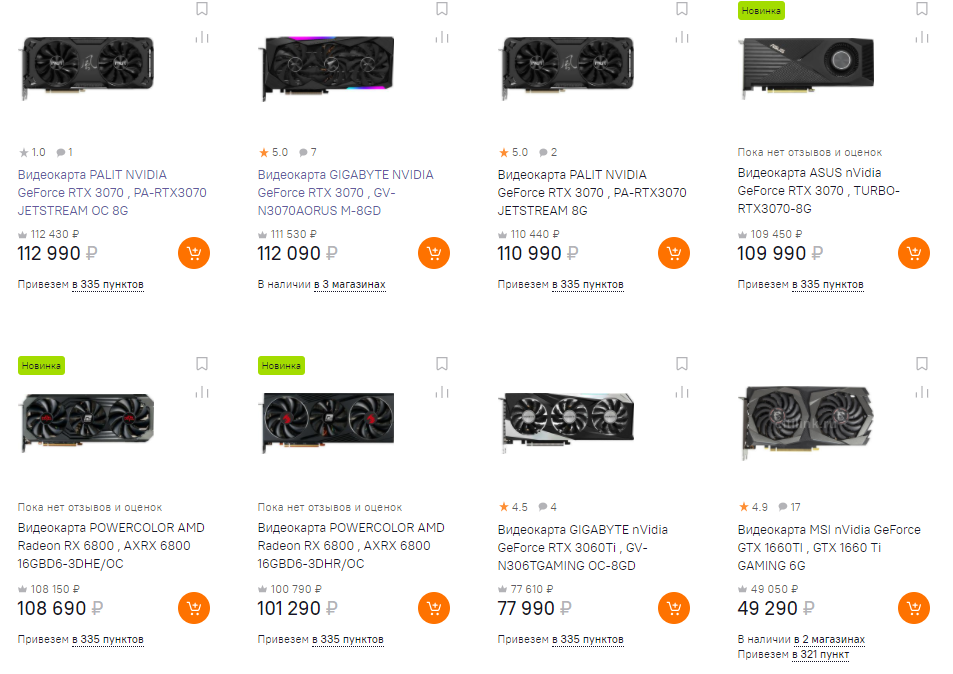Compare the MSI GTX 1660 Ti card
Screen dimensions: 953x674
pos(922,391)
